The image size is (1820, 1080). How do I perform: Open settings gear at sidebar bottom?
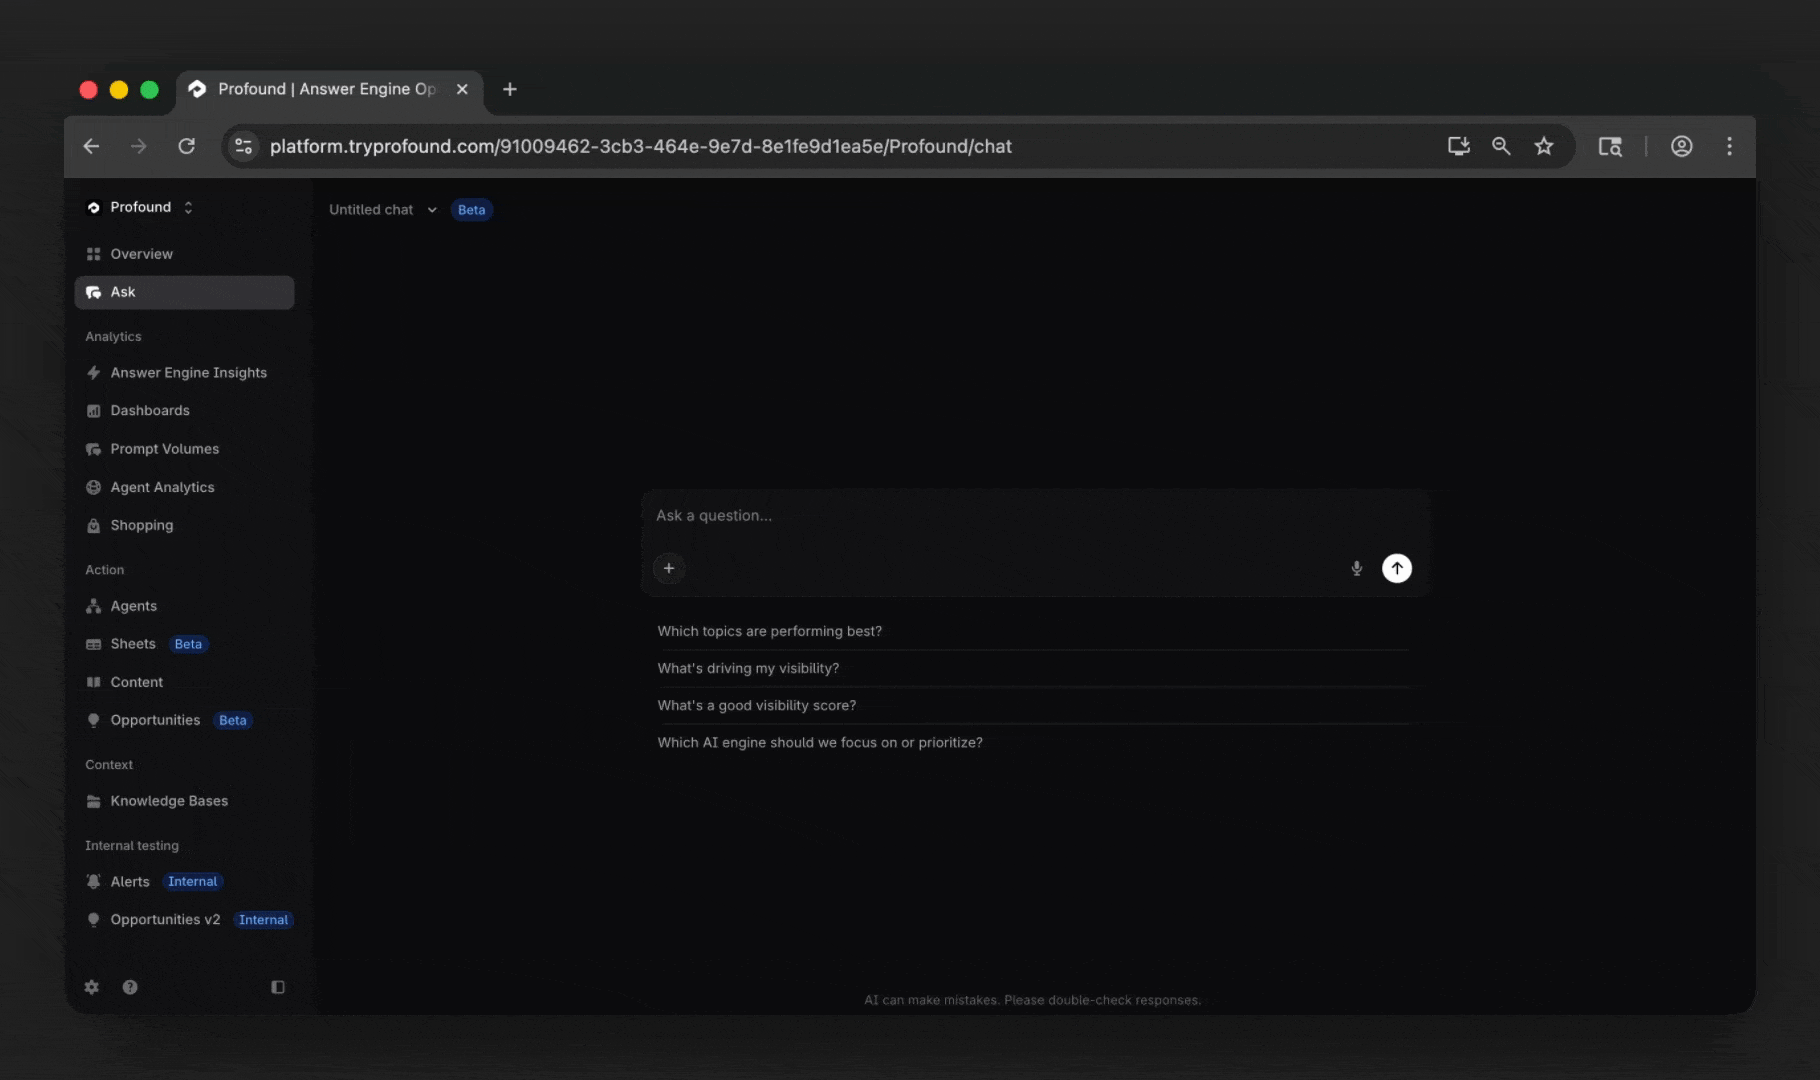pyautogui.click(x=92, y=987)
